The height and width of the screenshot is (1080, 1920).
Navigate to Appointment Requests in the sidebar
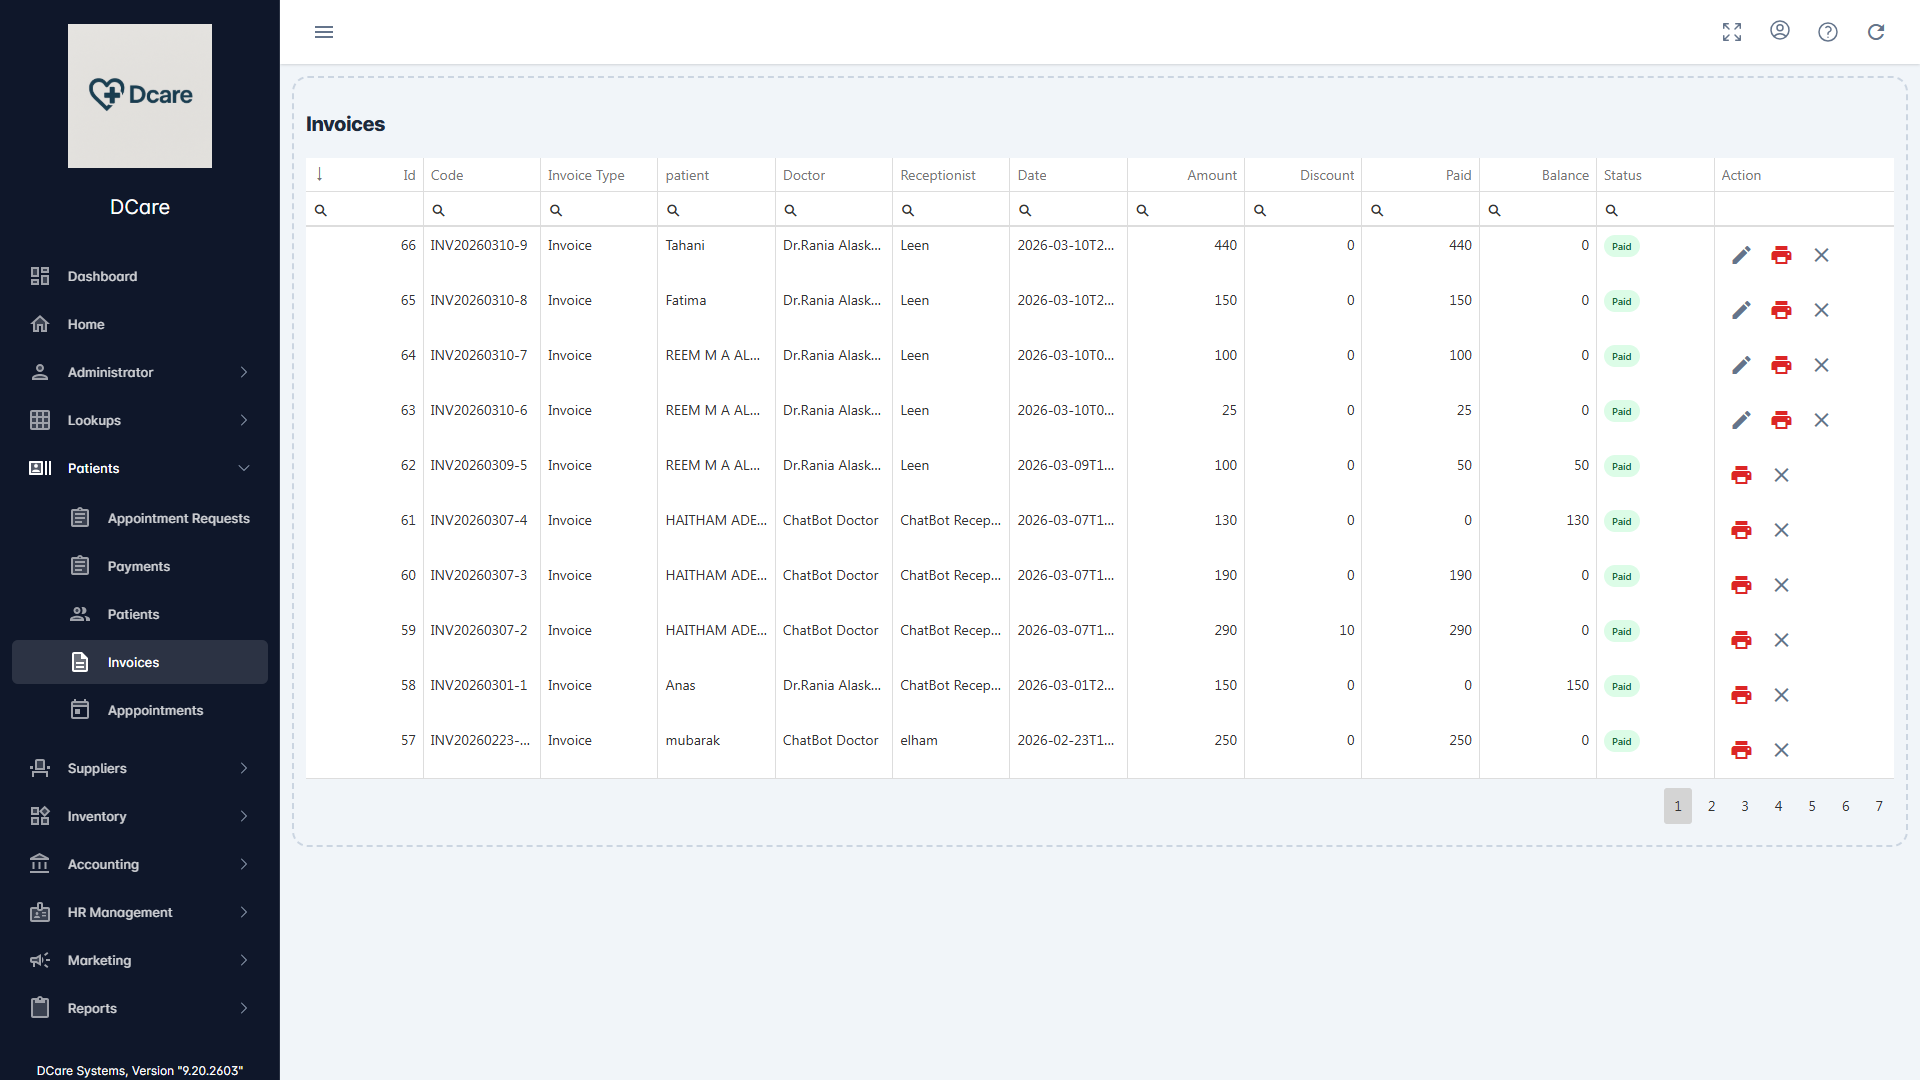[x=178, y=518]
